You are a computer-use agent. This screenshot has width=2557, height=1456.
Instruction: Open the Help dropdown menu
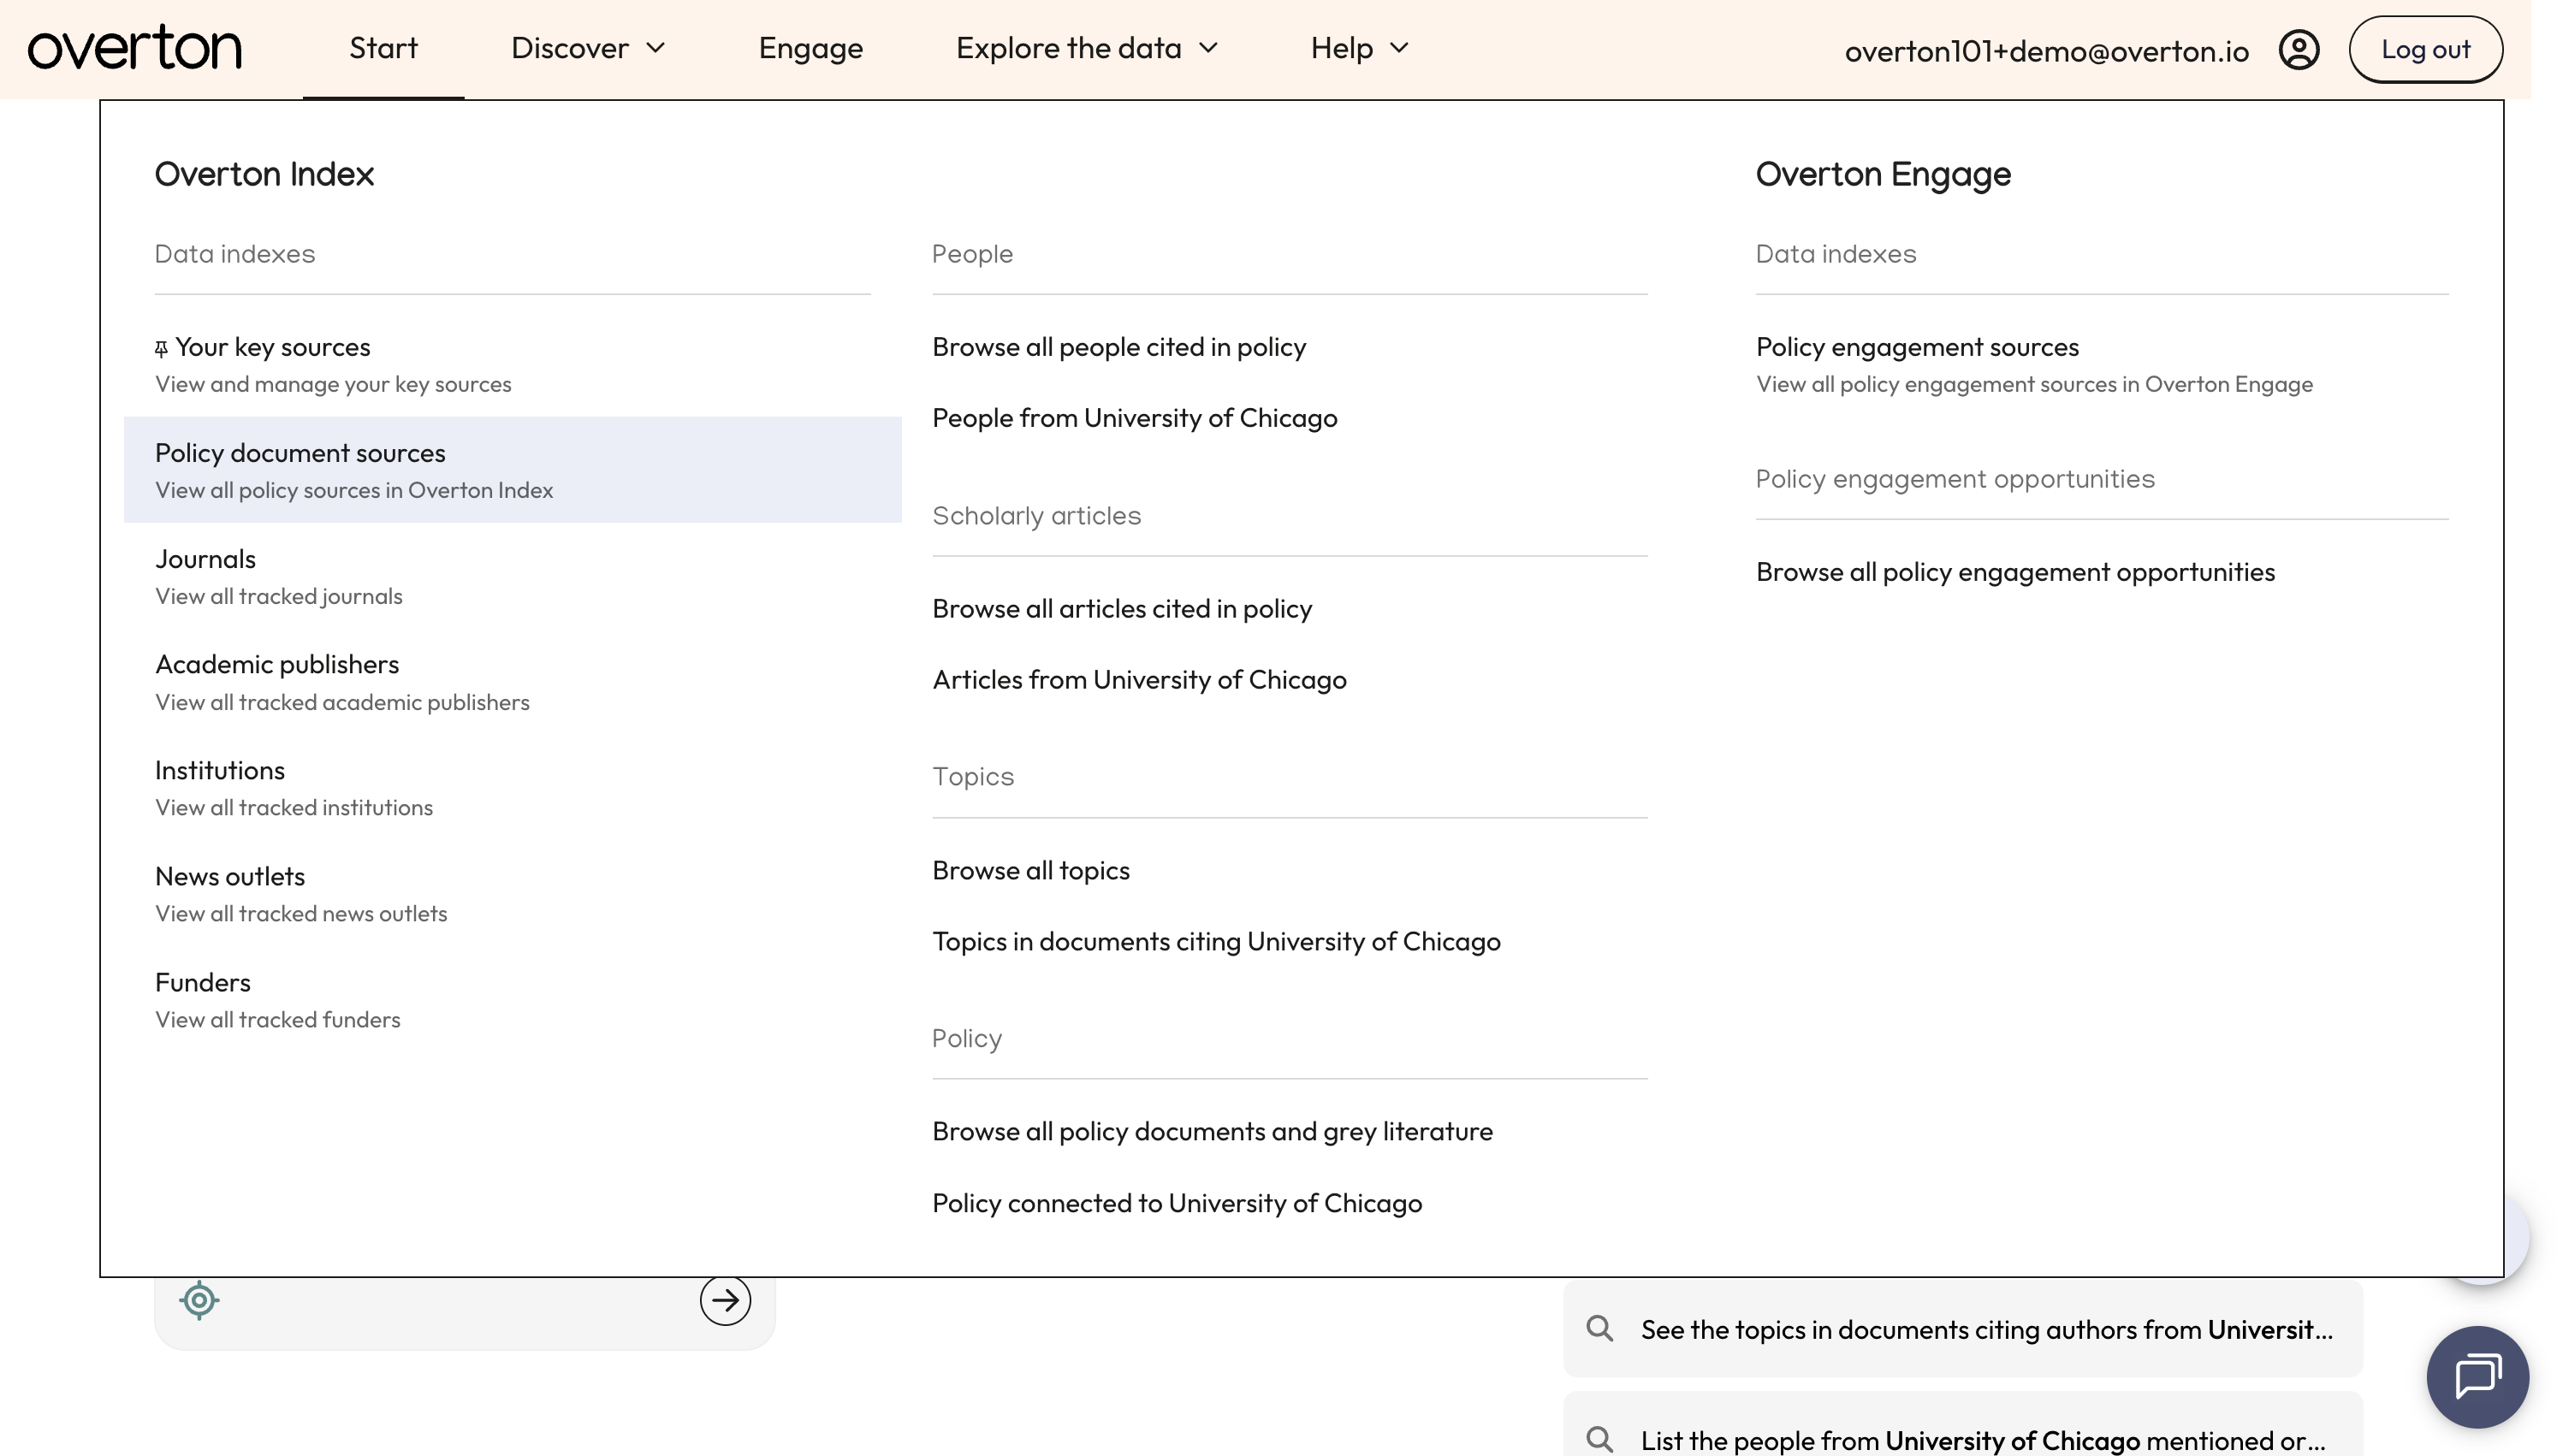tap(1359, 48)
